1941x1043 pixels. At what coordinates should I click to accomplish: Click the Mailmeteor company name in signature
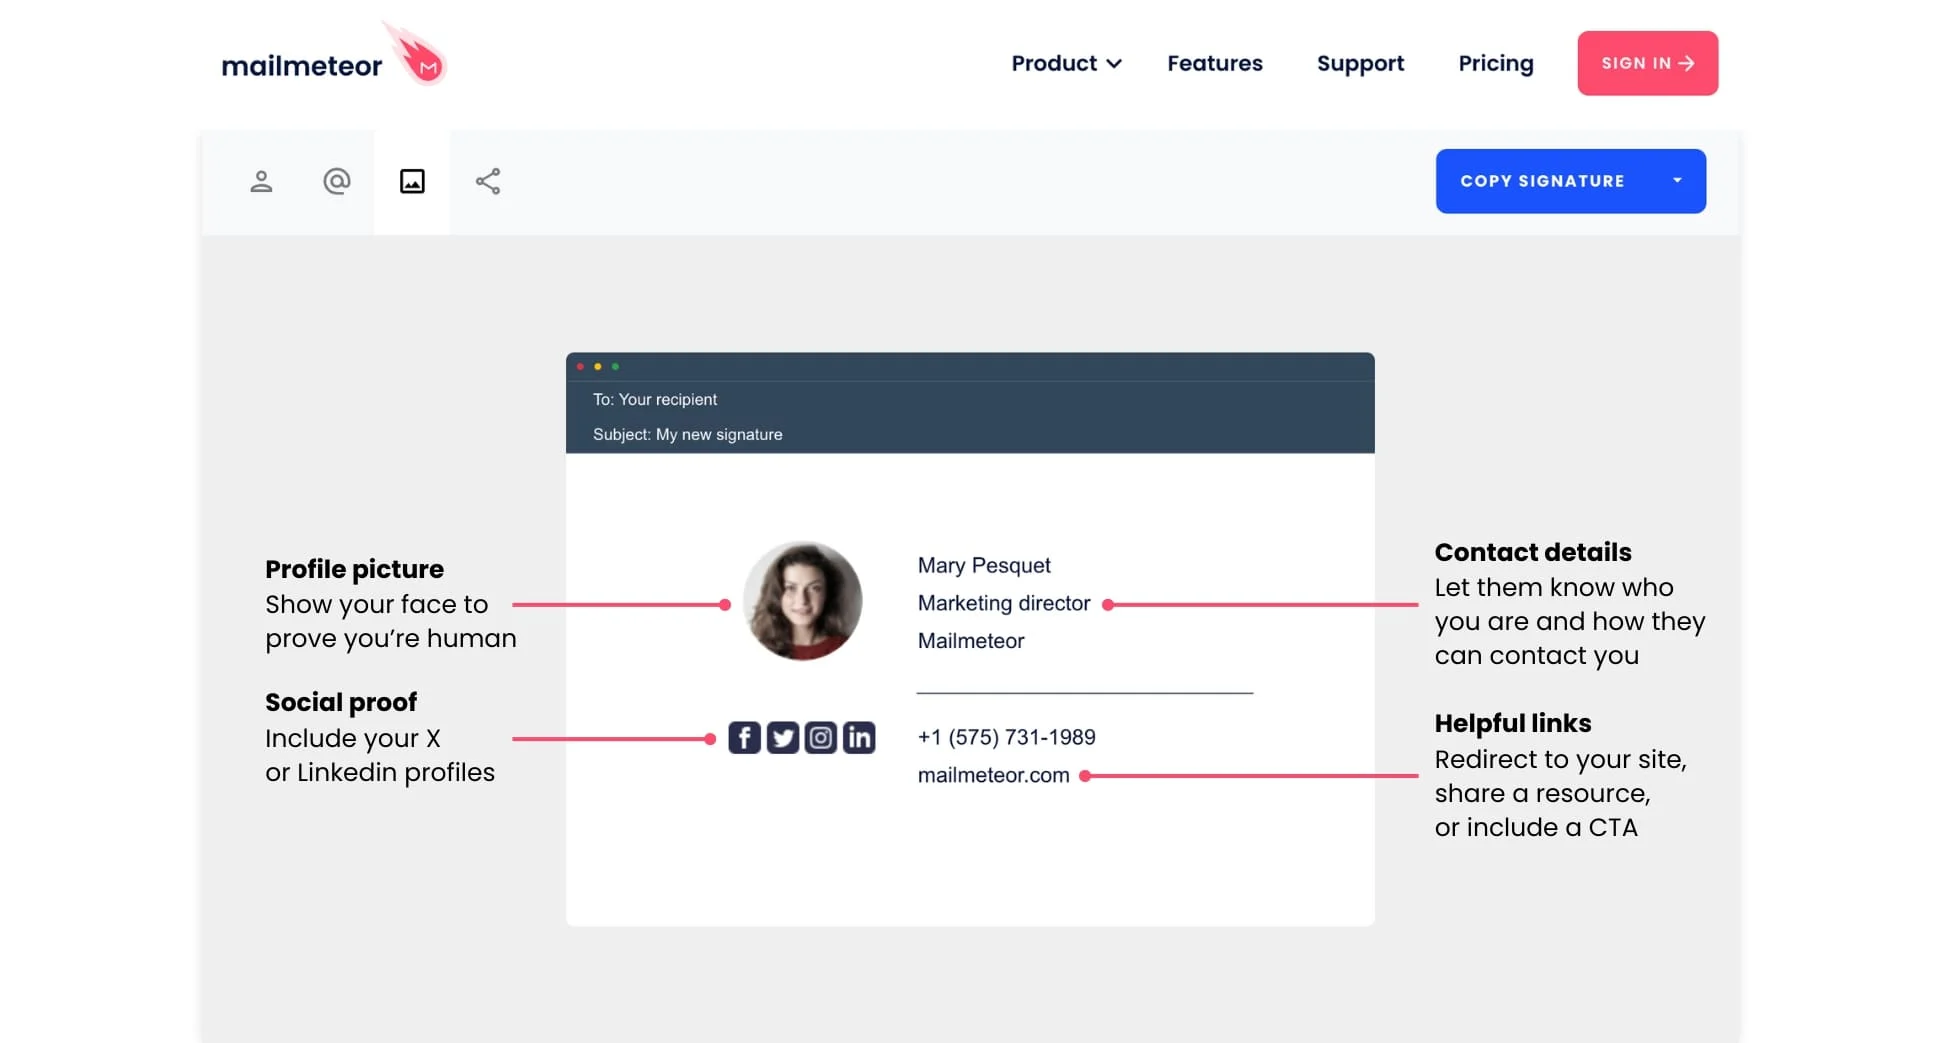tap(971, 641)
